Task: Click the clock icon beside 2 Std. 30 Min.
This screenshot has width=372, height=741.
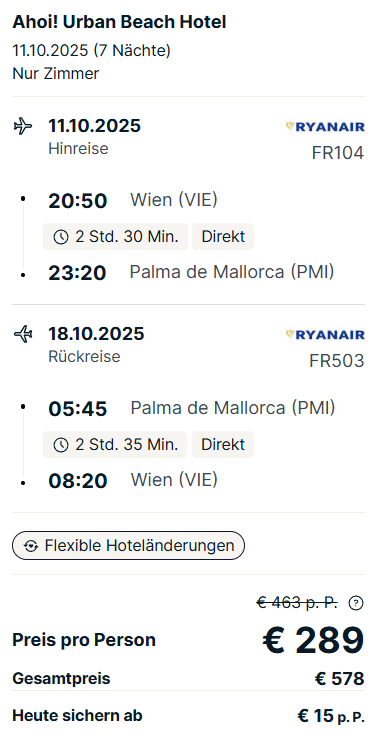Action: click(61, 237)
